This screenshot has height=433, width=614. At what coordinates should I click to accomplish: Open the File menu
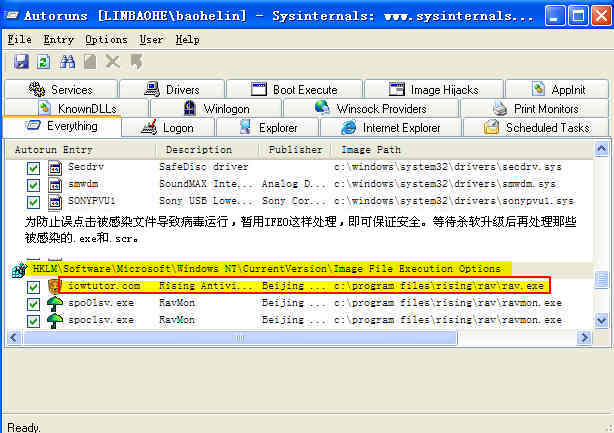(x=20, y=40)
